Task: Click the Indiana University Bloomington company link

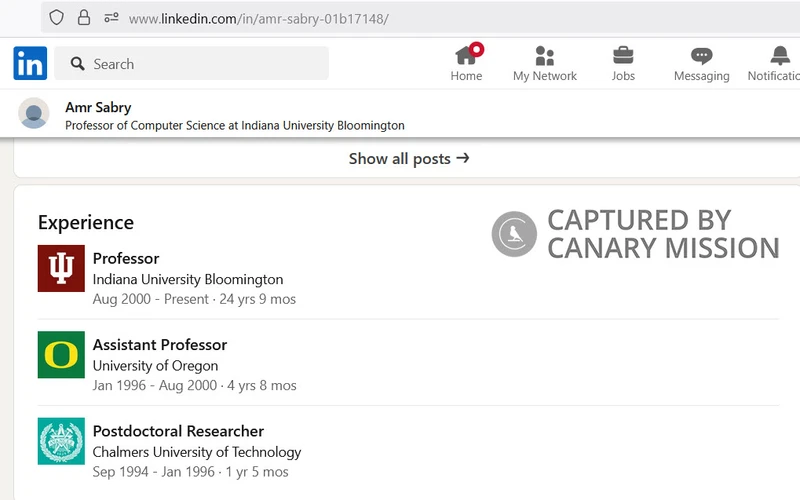Action: [188, 279]
